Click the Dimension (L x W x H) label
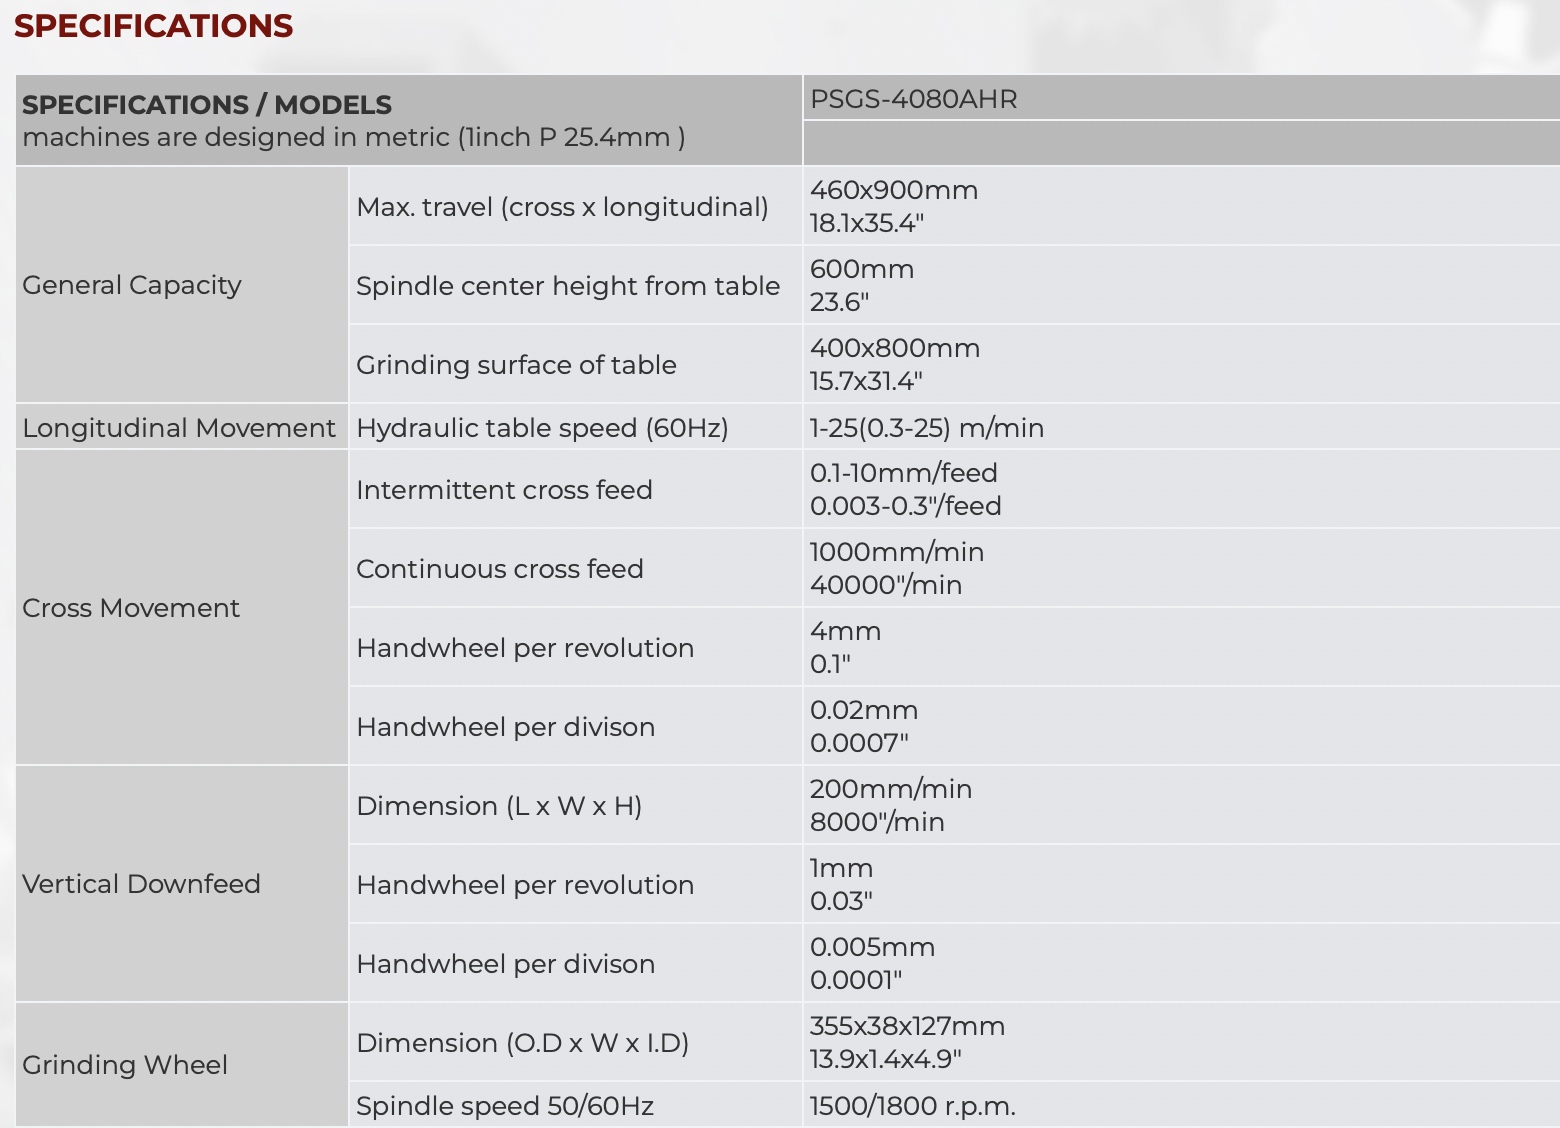The height and width of the screenshot is (1128, 1560). coord(499,806)
